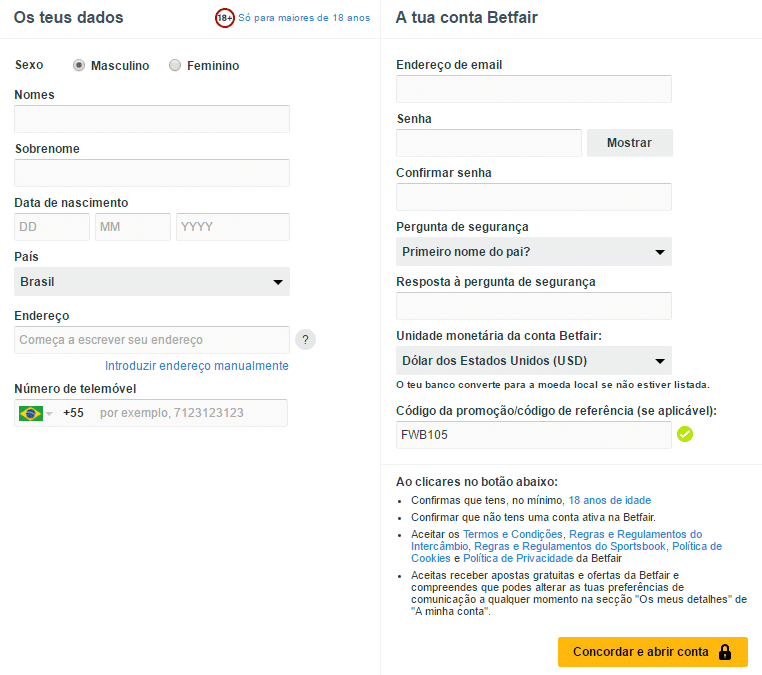The image size is (762, 675).
Task: Focus the Nomes text field
Action: [152, 119]
